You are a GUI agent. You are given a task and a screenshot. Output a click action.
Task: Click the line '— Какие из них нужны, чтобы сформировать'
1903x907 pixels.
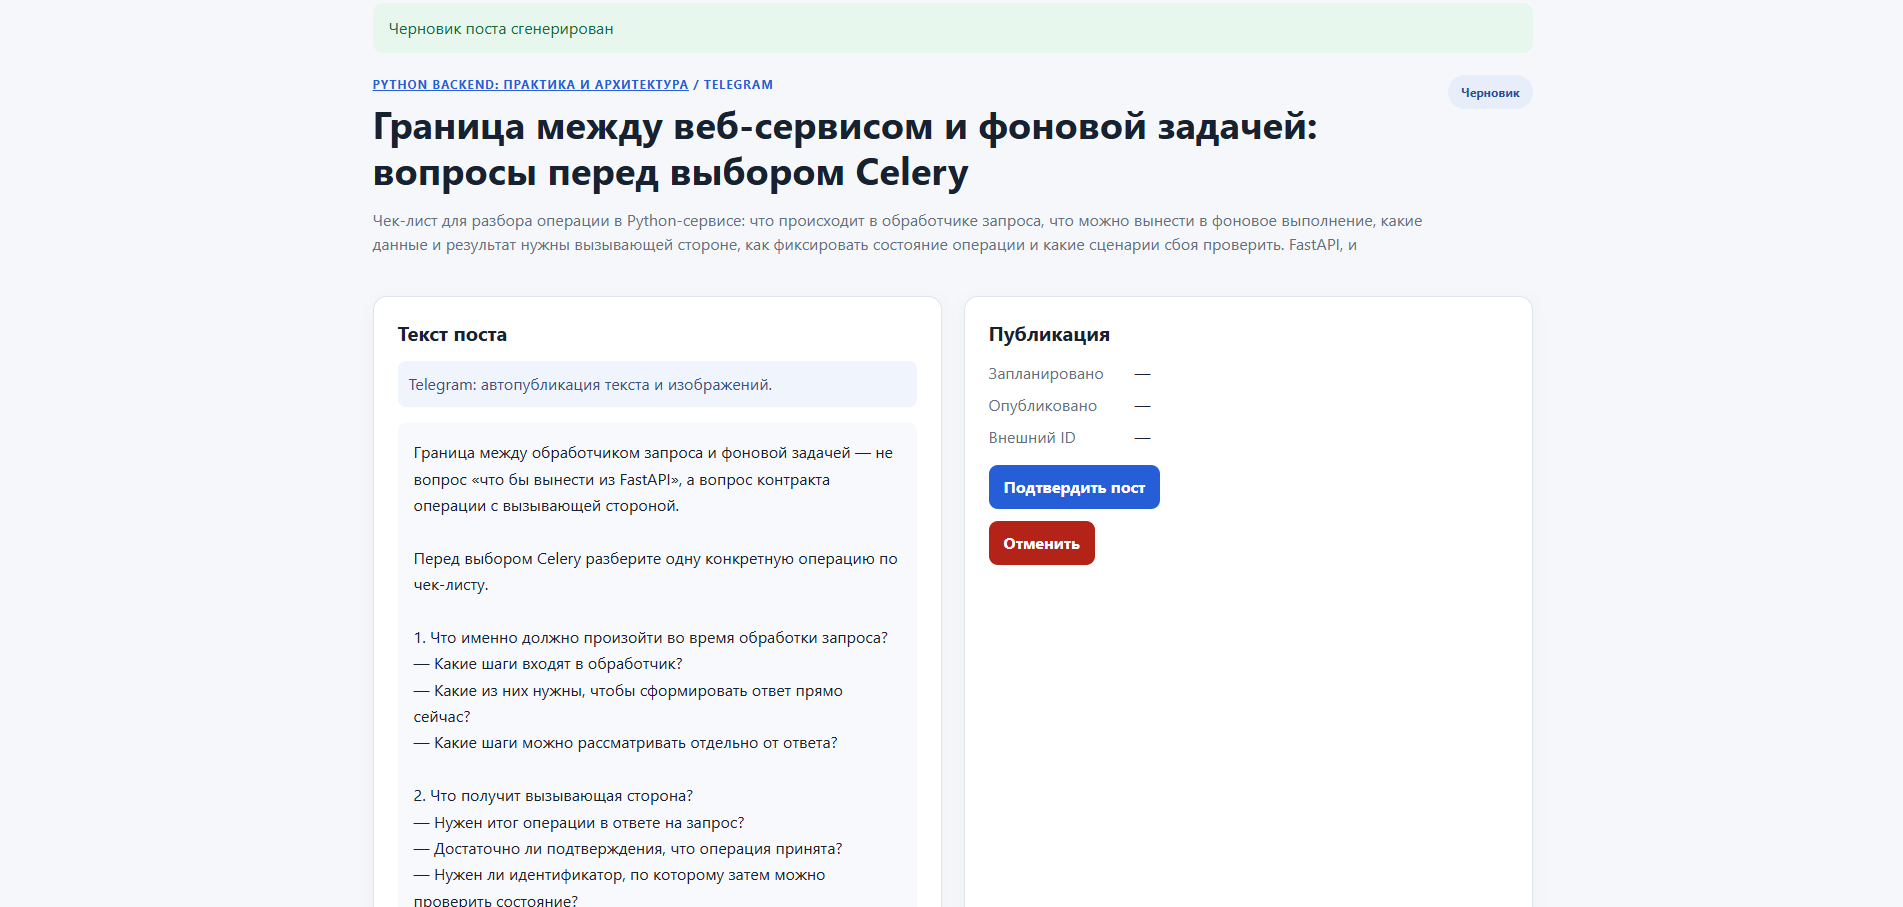click(628, 704)
